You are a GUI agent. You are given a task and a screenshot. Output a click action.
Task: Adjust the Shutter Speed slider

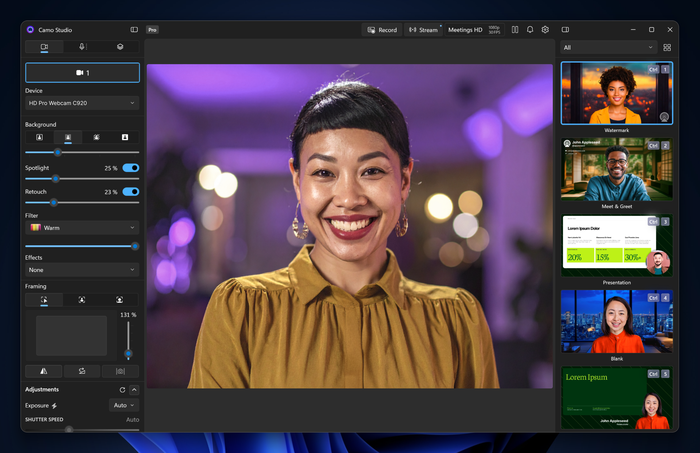[x=82, y=429]
